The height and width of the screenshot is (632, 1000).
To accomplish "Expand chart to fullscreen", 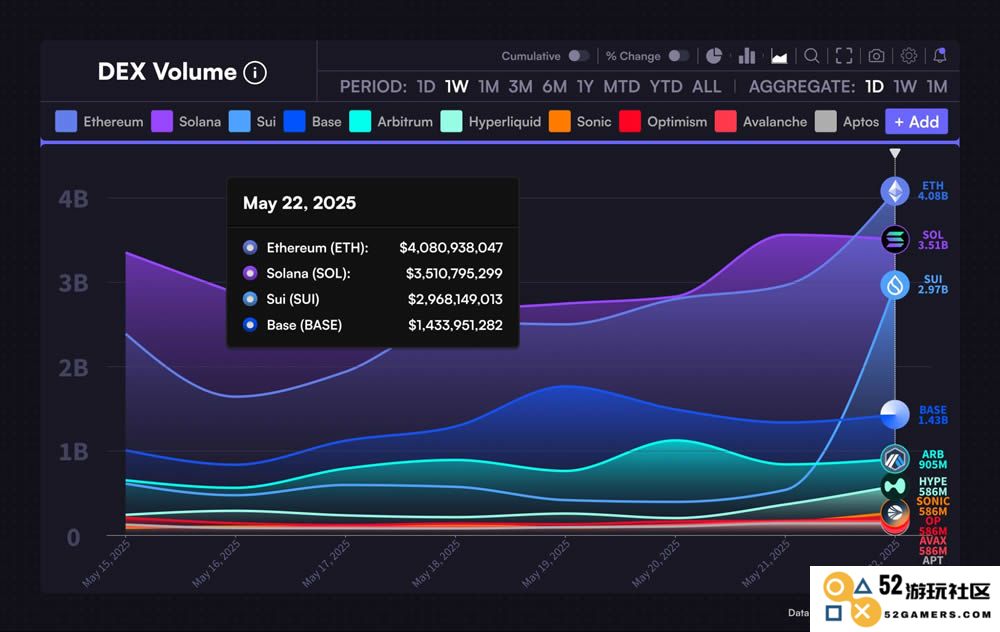I will [x=844, y=56].
